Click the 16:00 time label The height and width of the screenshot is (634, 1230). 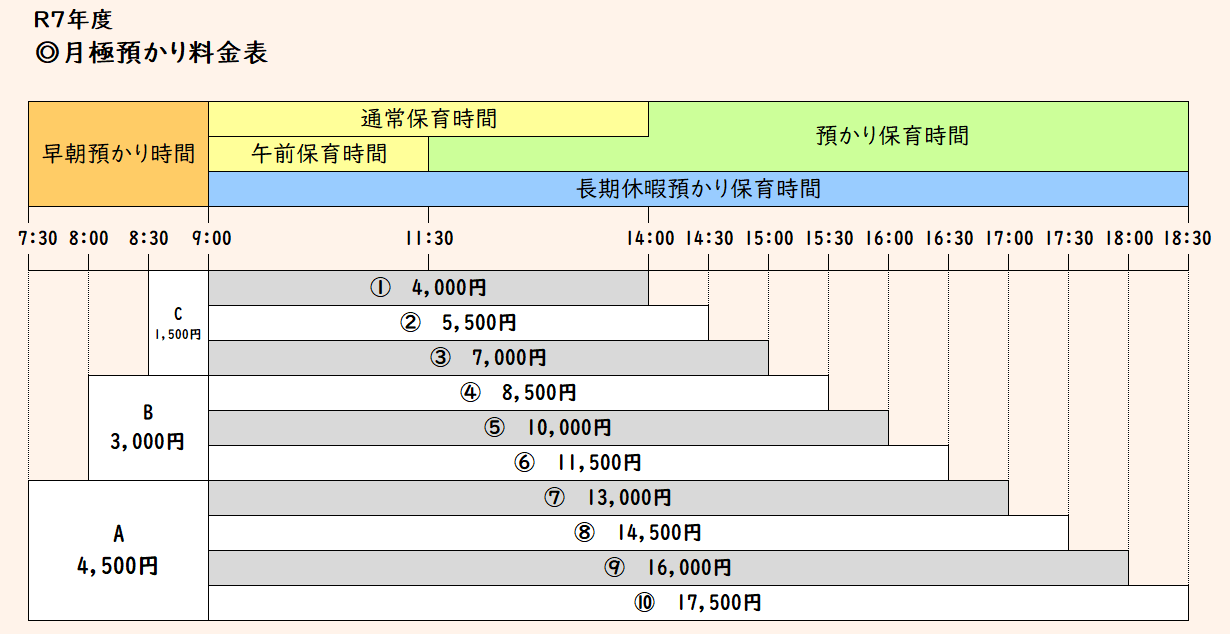[889, 239]
